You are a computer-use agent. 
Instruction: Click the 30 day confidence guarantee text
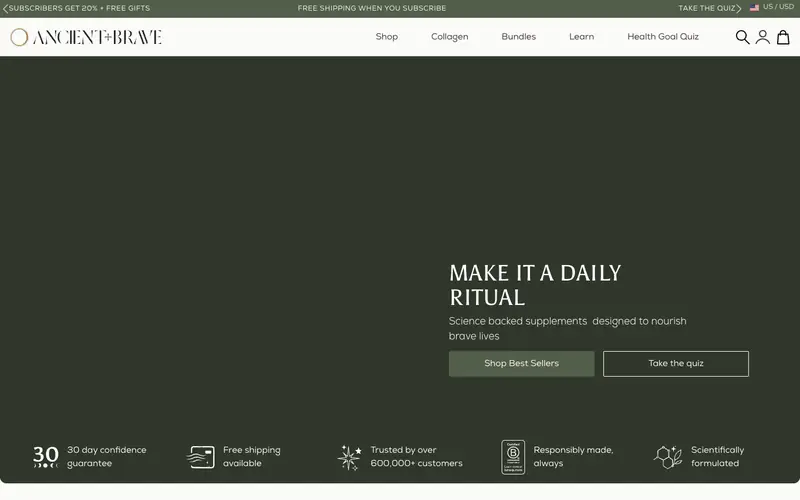click(x=107, y=457)
